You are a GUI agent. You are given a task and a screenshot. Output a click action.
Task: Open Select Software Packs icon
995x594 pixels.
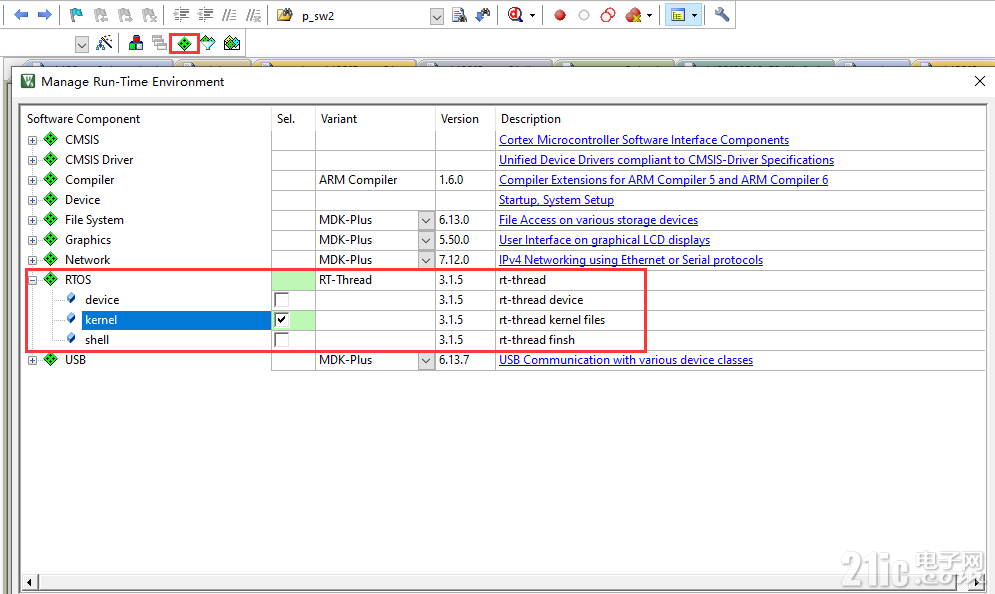coord(208,43)
